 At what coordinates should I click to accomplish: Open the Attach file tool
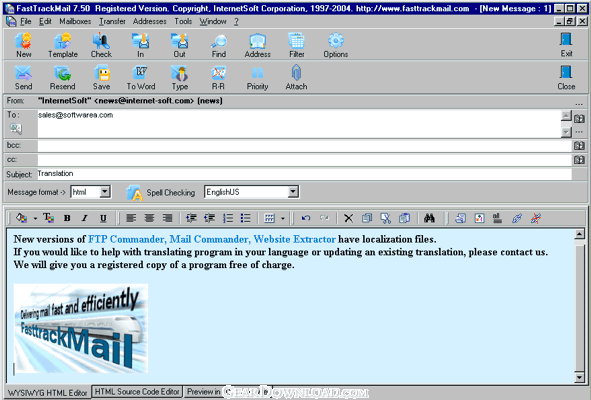click(x=296, y=77)
